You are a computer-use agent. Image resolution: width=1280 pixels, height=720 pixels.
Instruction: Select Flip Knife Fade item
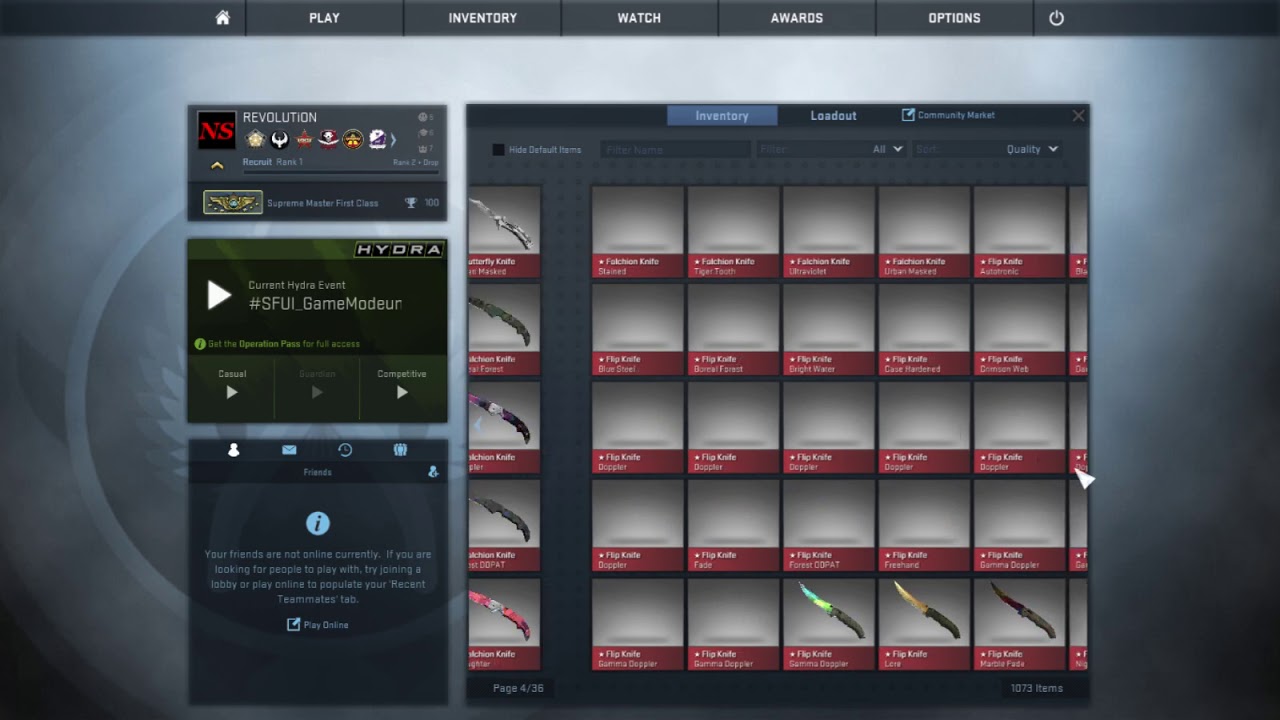733,525
